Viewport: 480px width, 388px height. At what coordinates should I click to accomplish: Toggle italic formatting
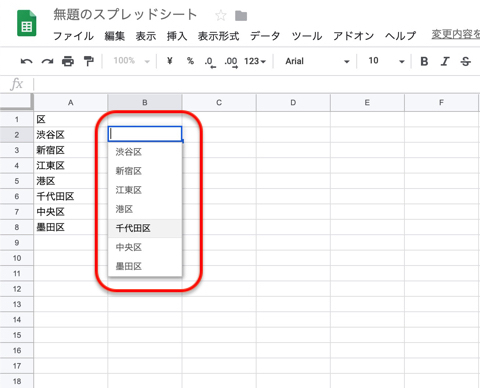tap(445, 61)
